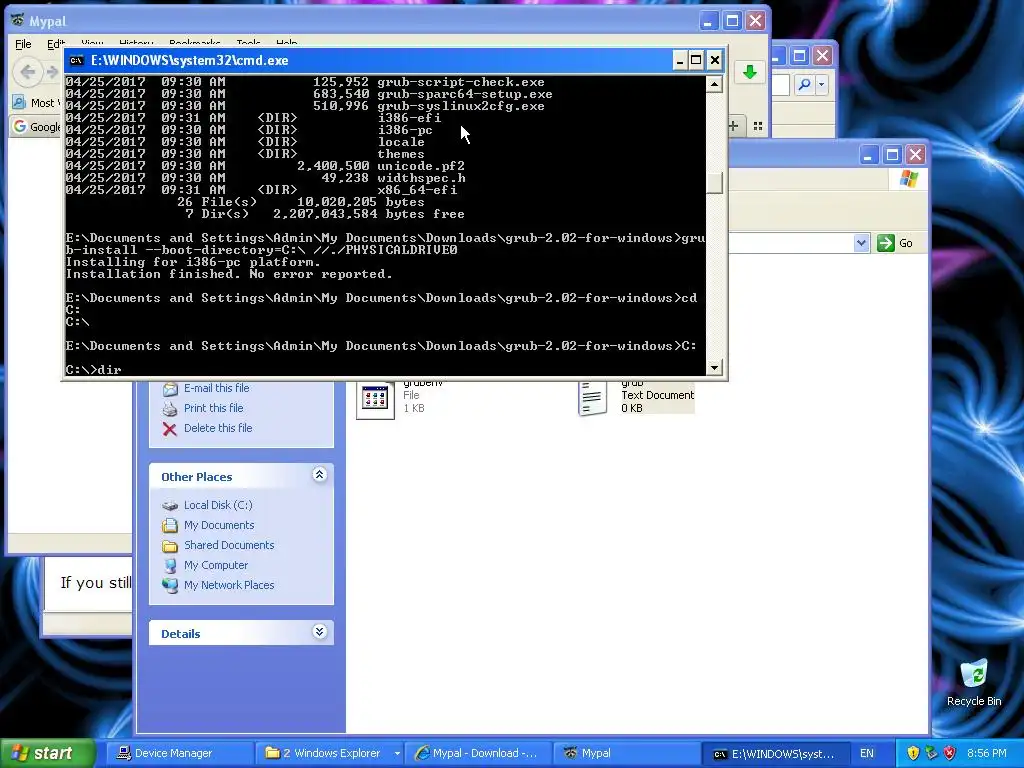1024x768 pixels.
Task: Switch to the Google tab in Mypal
Action: click(37, 126)
